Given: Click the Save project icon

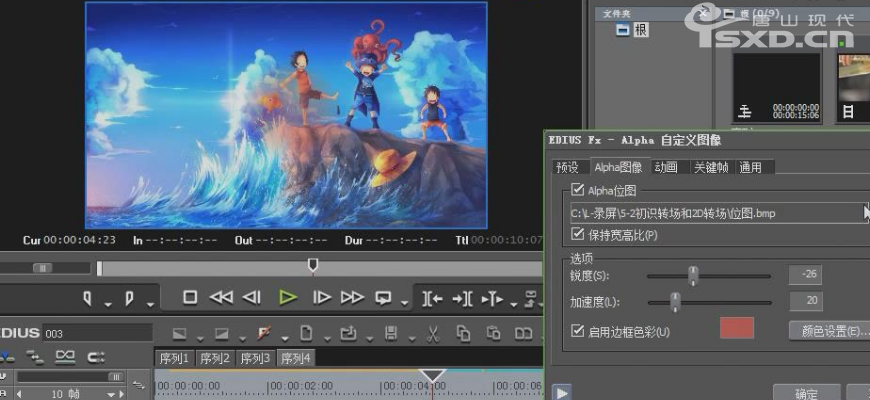Looking at the screenshot, I should pos(391,333).
